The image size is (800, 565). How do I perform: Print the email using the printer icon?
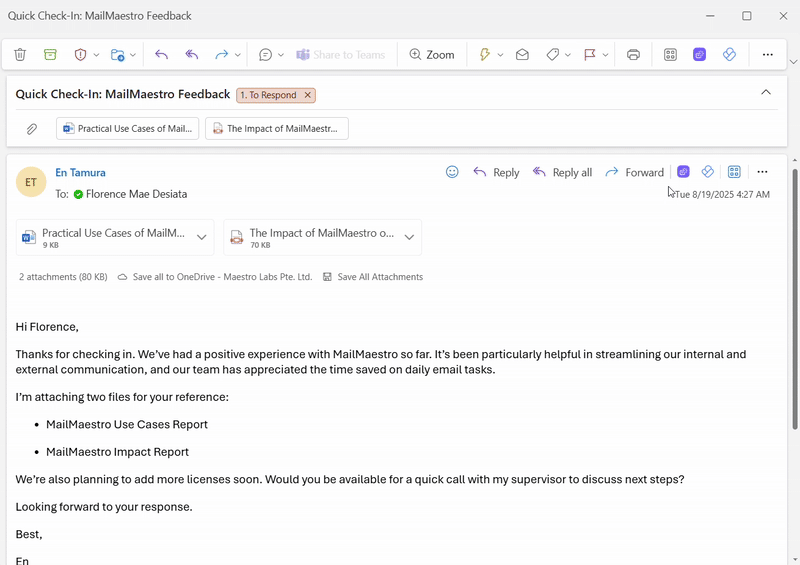[x=633, y=55]
